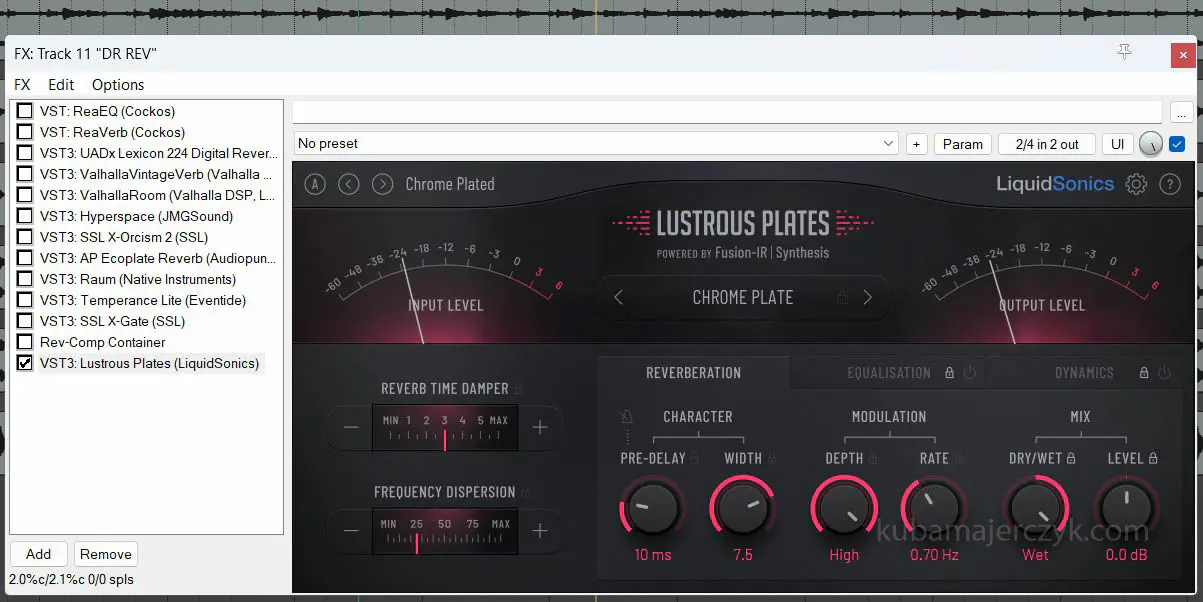
Task: Switch to the Reverberation tab
Action: coord(693,373)
